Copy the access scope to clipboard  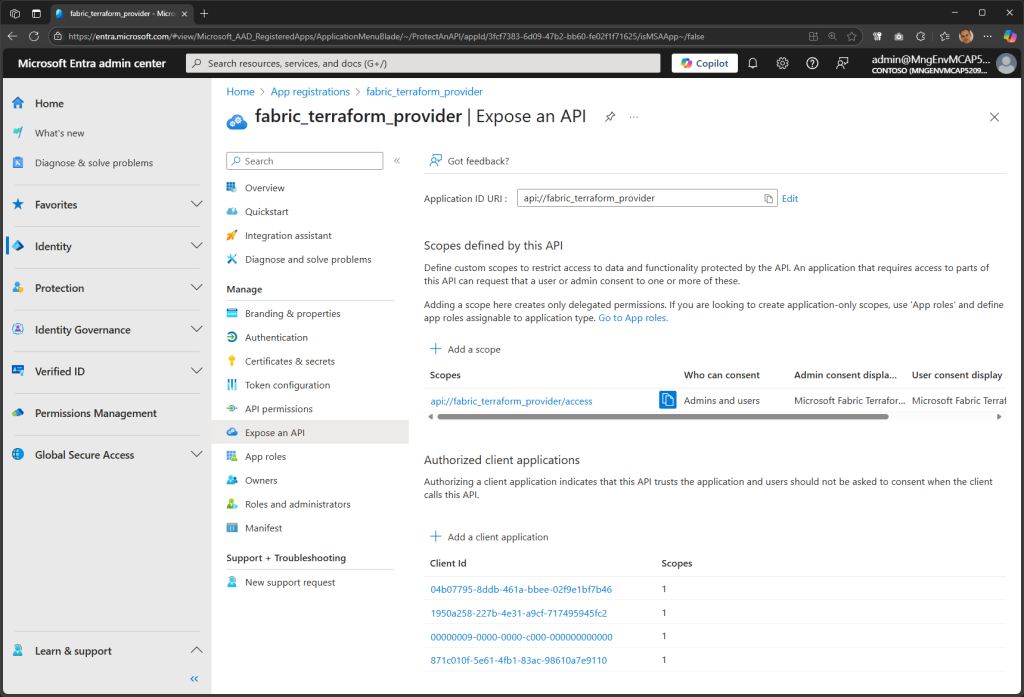(x=667, y=399)
